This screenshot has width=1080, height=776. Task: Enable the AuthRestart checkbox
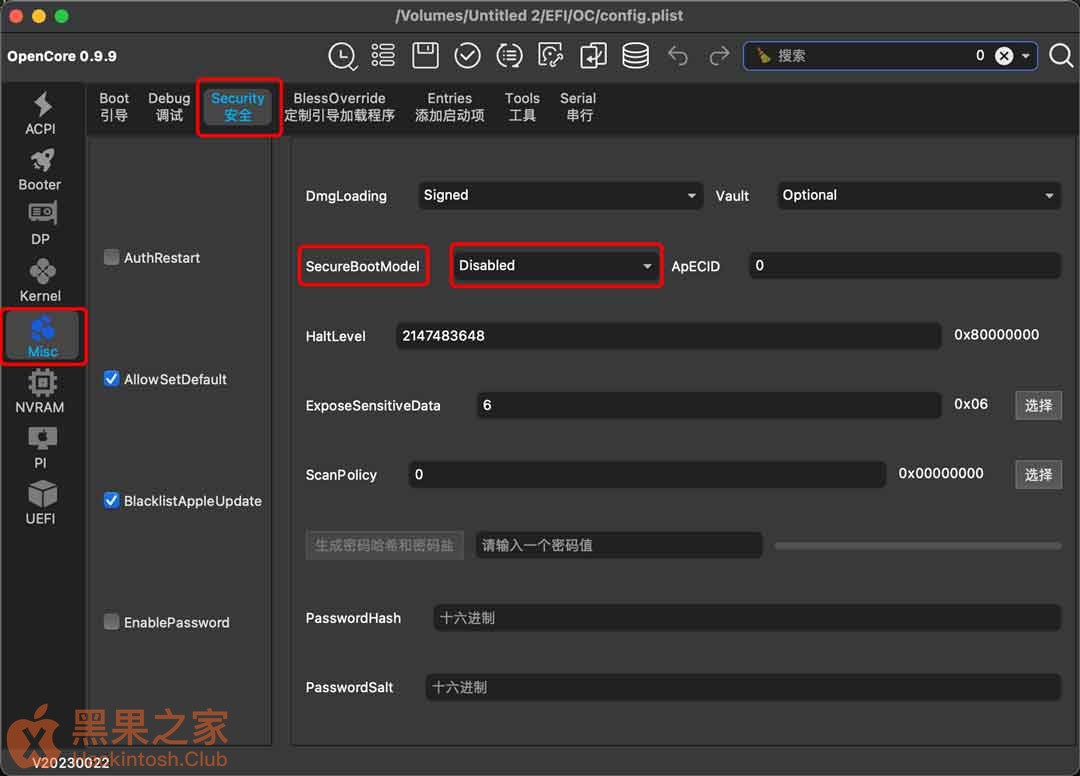[111, 258]
